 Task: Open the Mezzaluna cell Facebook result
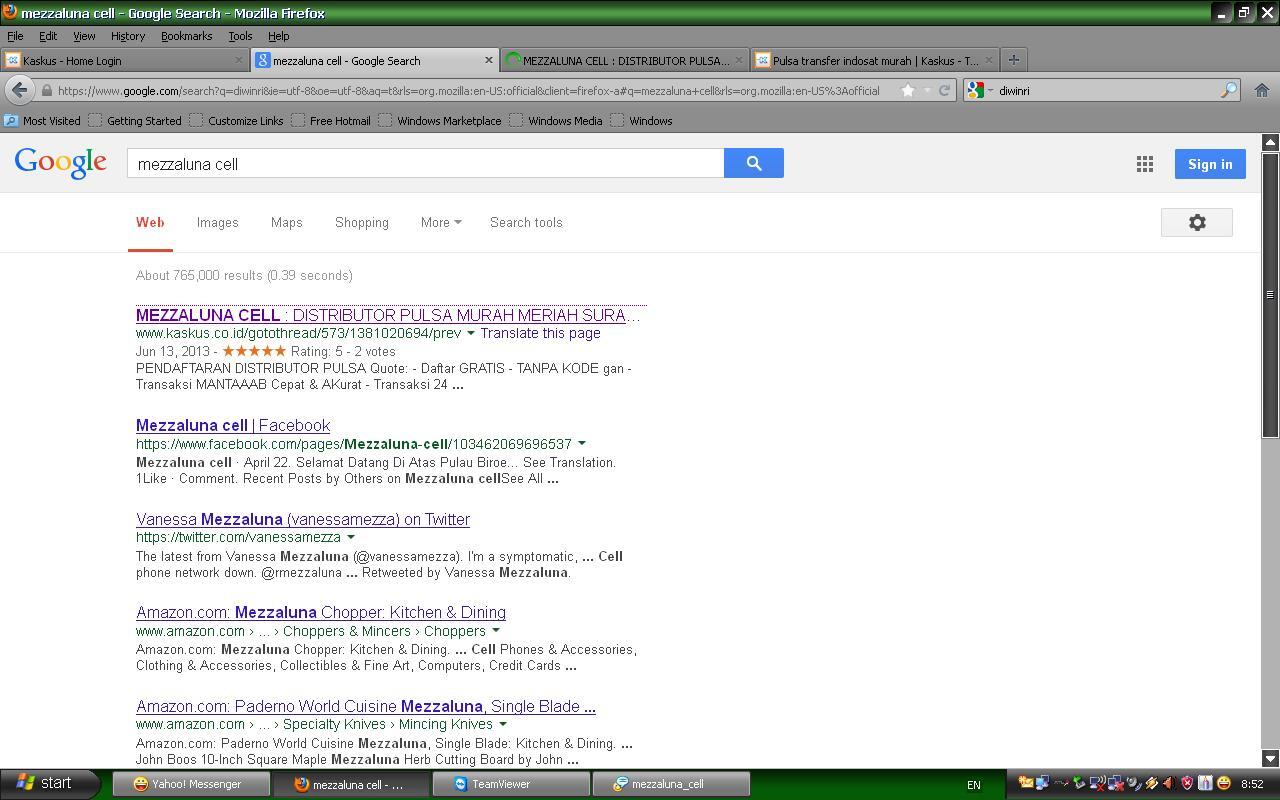(233, 425)
